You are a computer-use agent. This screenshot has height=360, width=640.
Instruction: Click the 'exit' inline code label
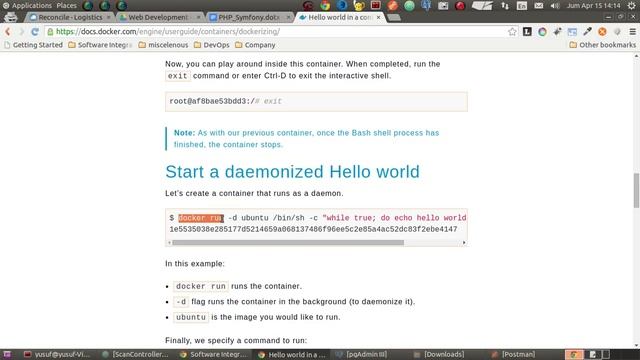tap(178, 76)
